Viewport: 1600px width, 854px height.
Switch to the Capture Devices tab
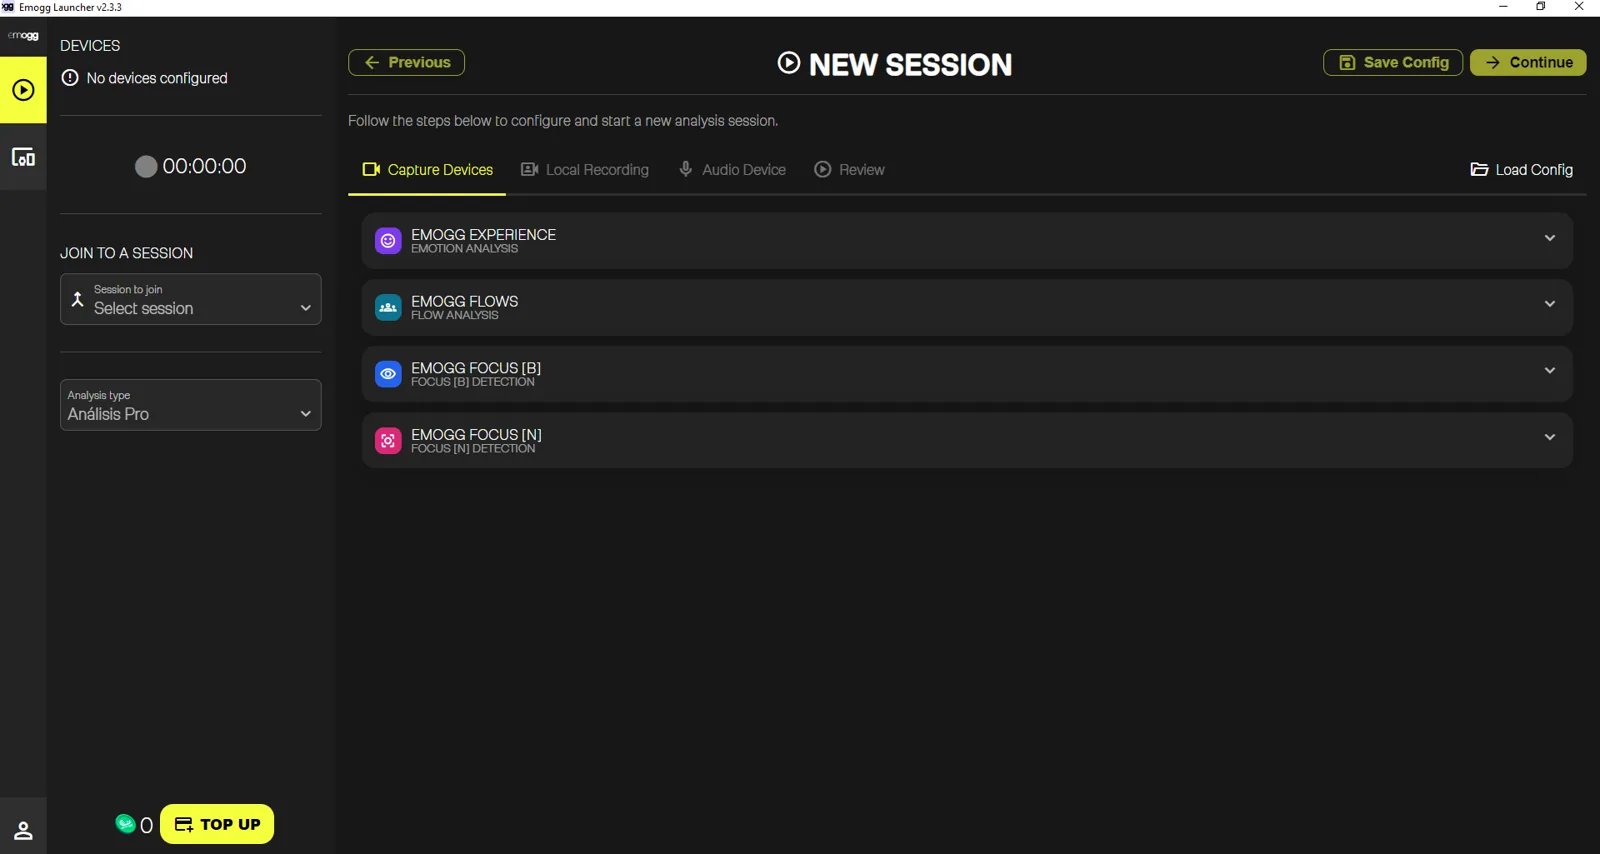click(427, 170)
